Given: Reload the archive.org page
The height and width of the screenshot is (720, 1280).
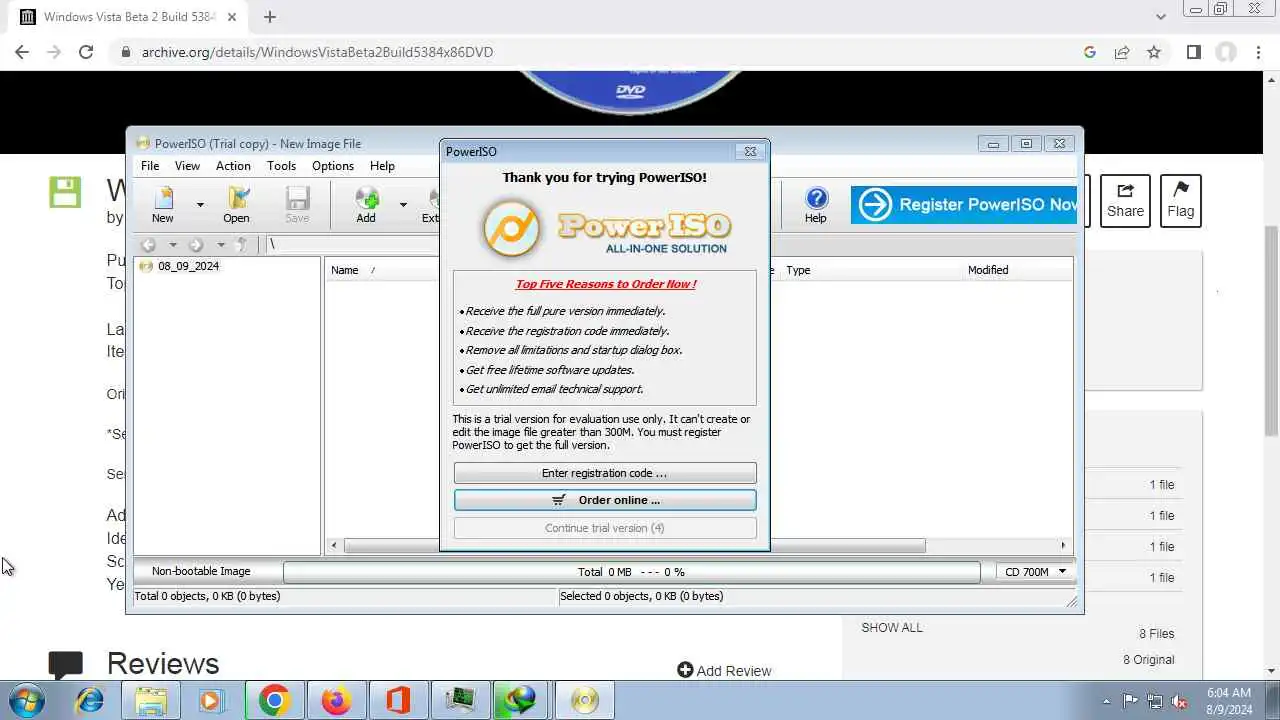Looking at the screenshot, I should click(86, 52).
